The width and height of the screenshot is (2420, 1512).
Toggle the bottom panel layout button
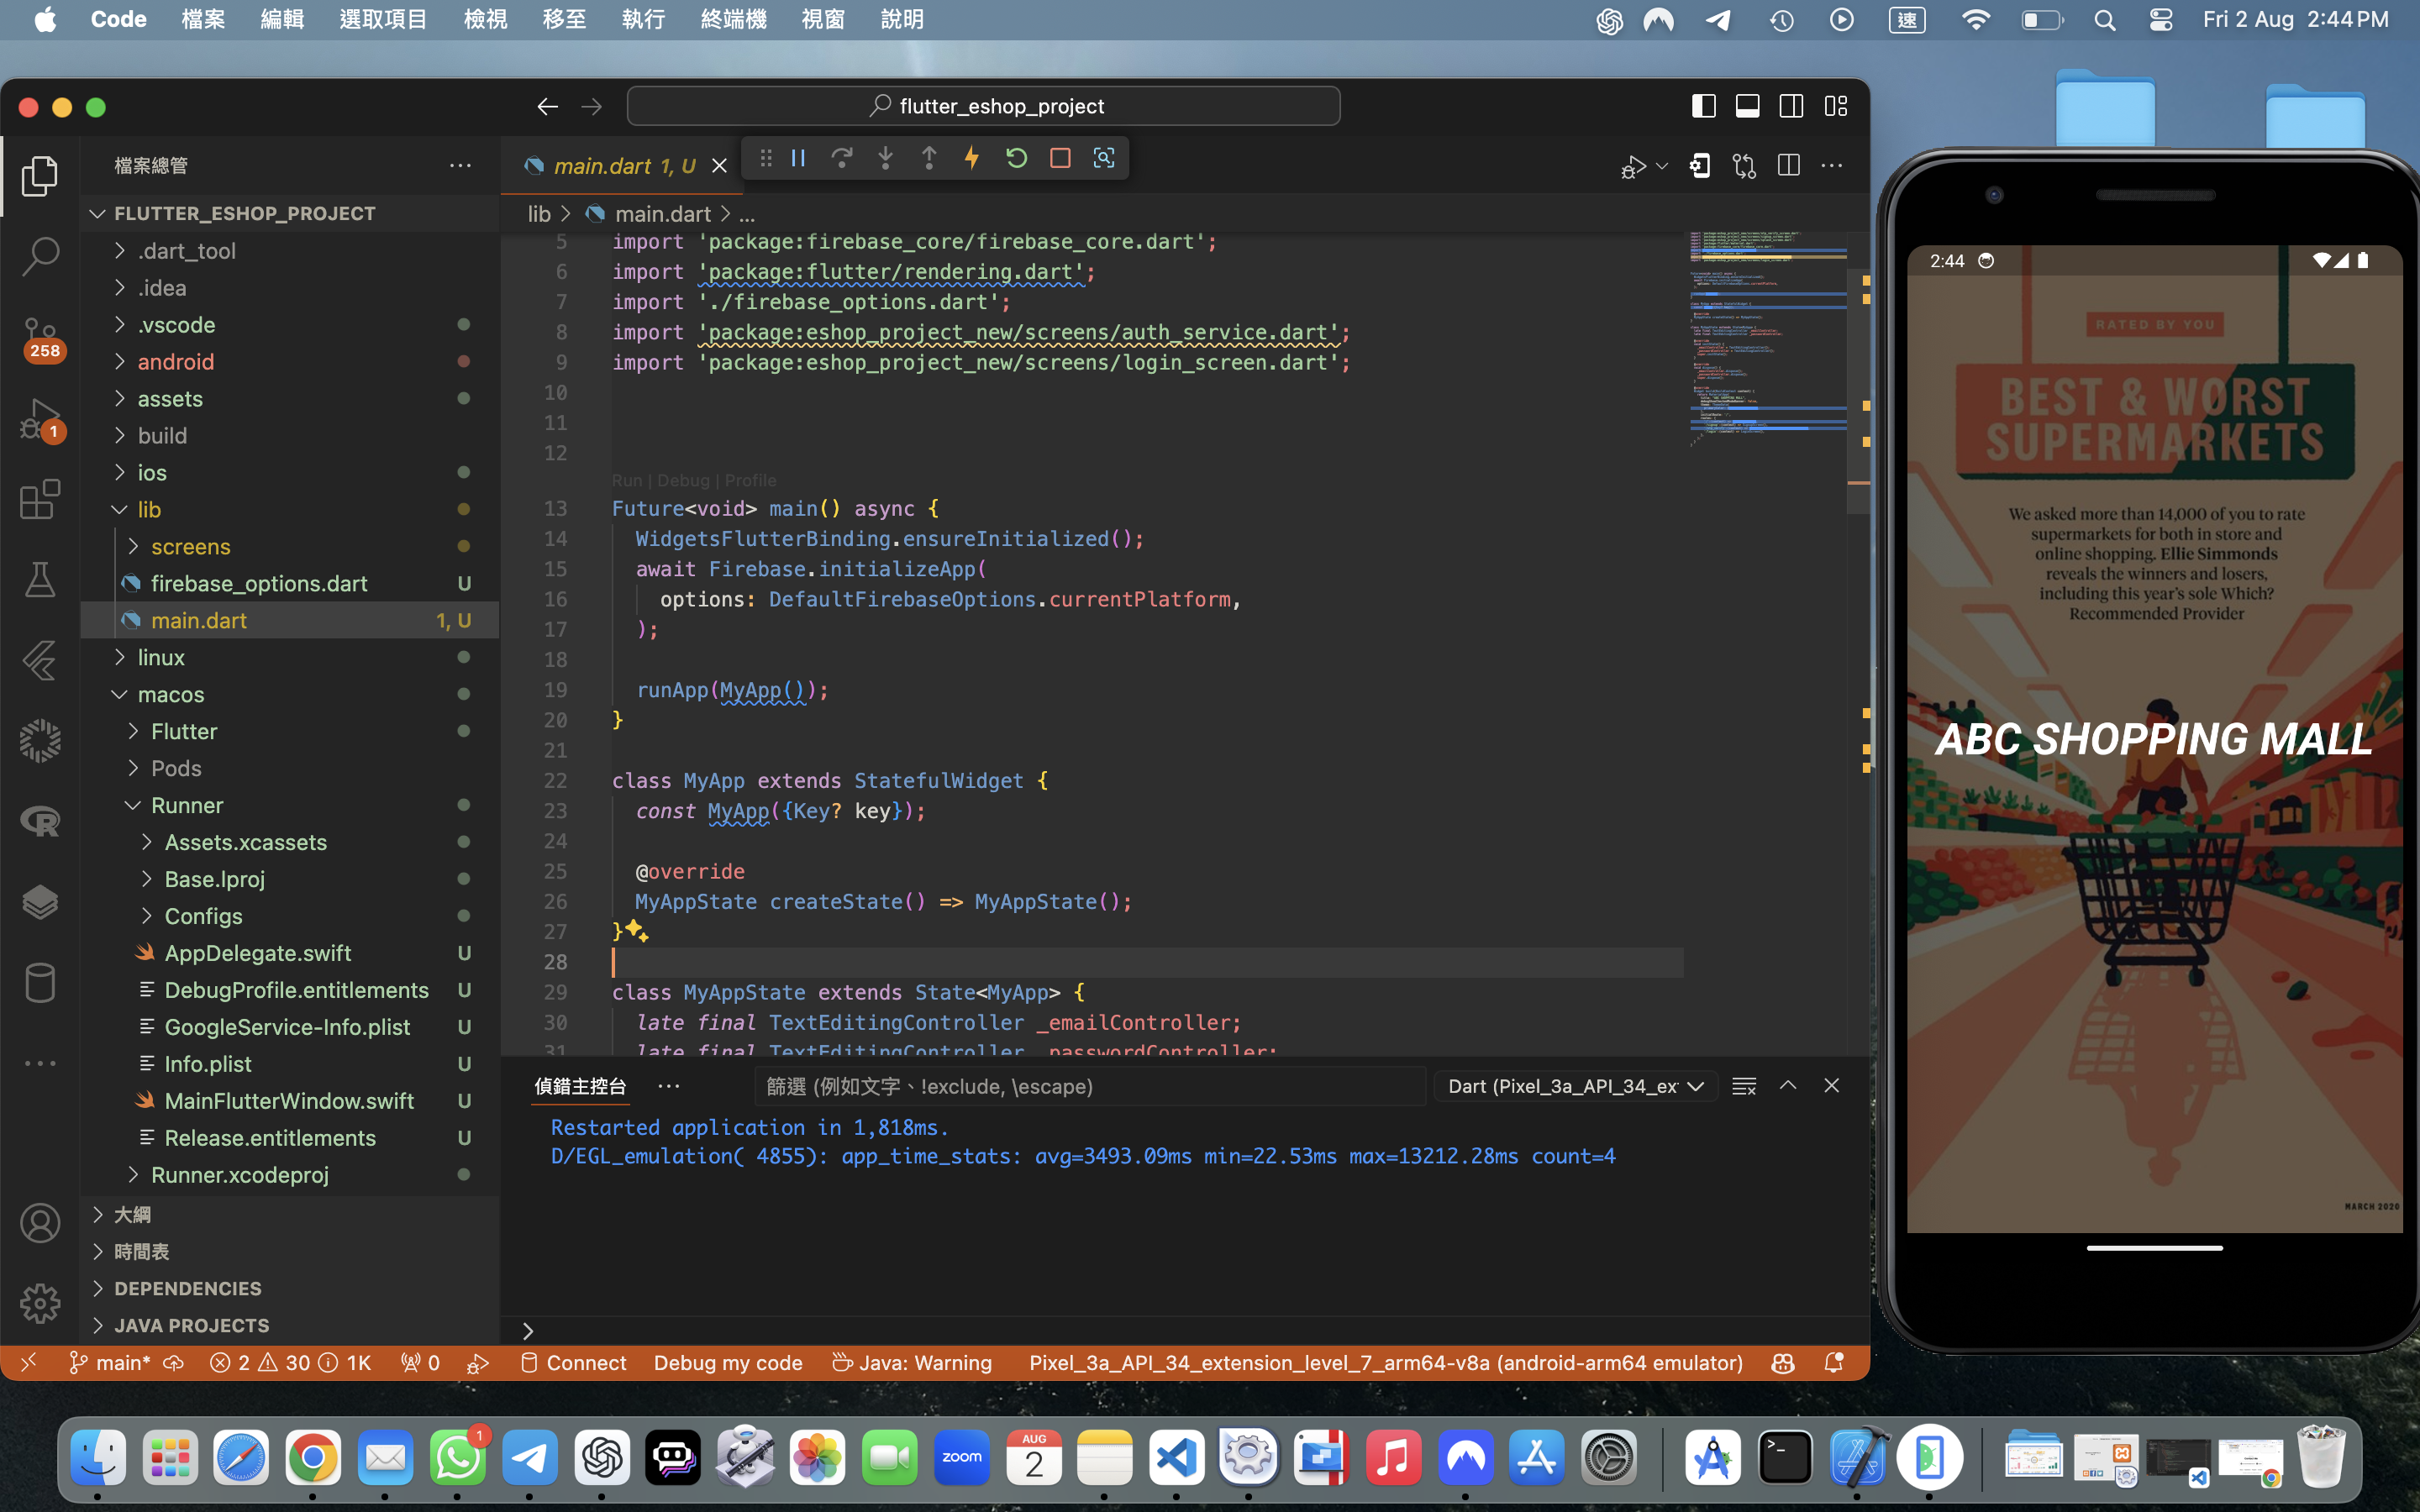(x=1747, y=106)
